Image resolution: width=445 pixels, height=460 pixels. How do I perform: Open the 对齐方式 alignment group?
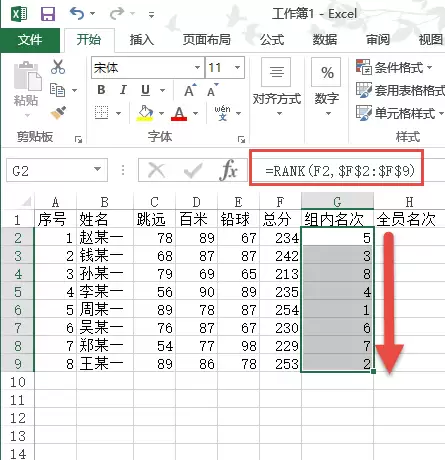click(276, 87)
